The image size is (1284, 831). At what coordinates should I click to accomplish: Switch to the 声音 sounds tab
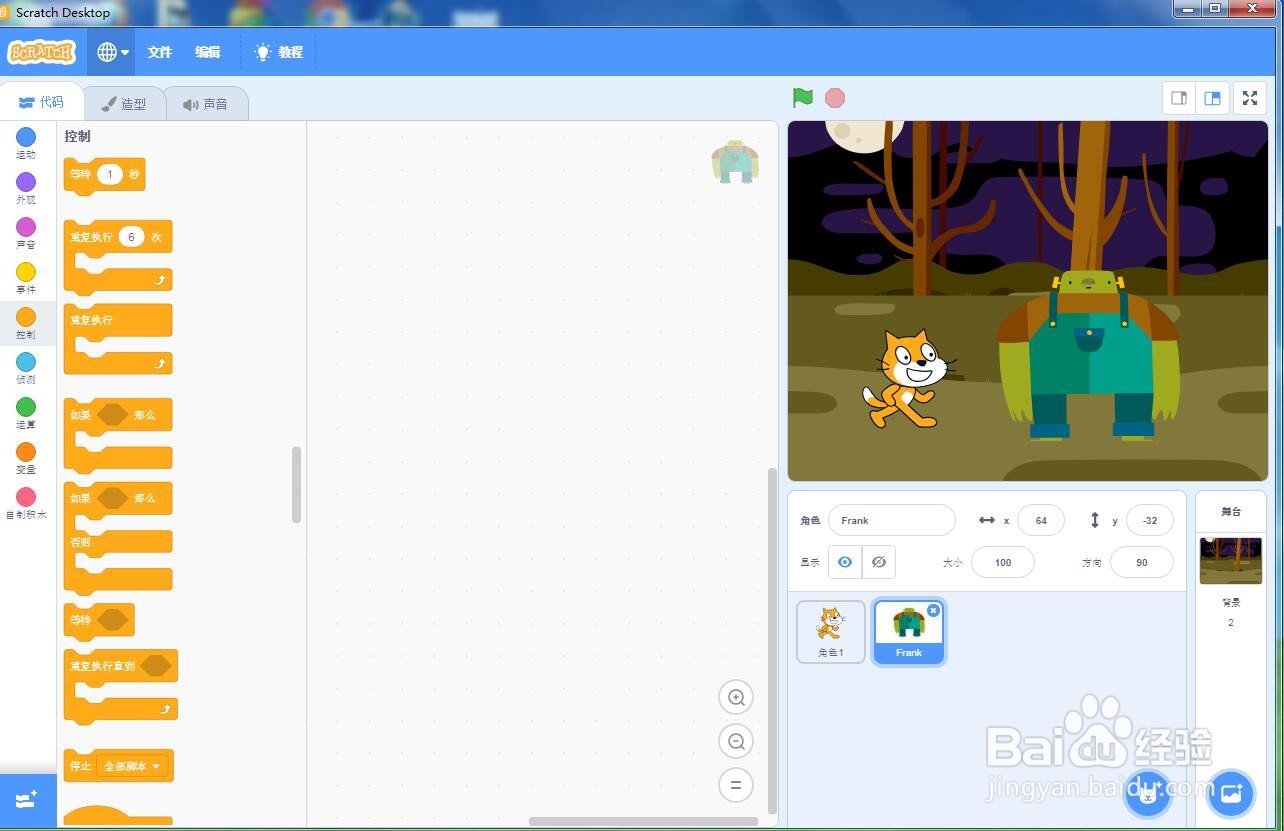click(206, 104)
